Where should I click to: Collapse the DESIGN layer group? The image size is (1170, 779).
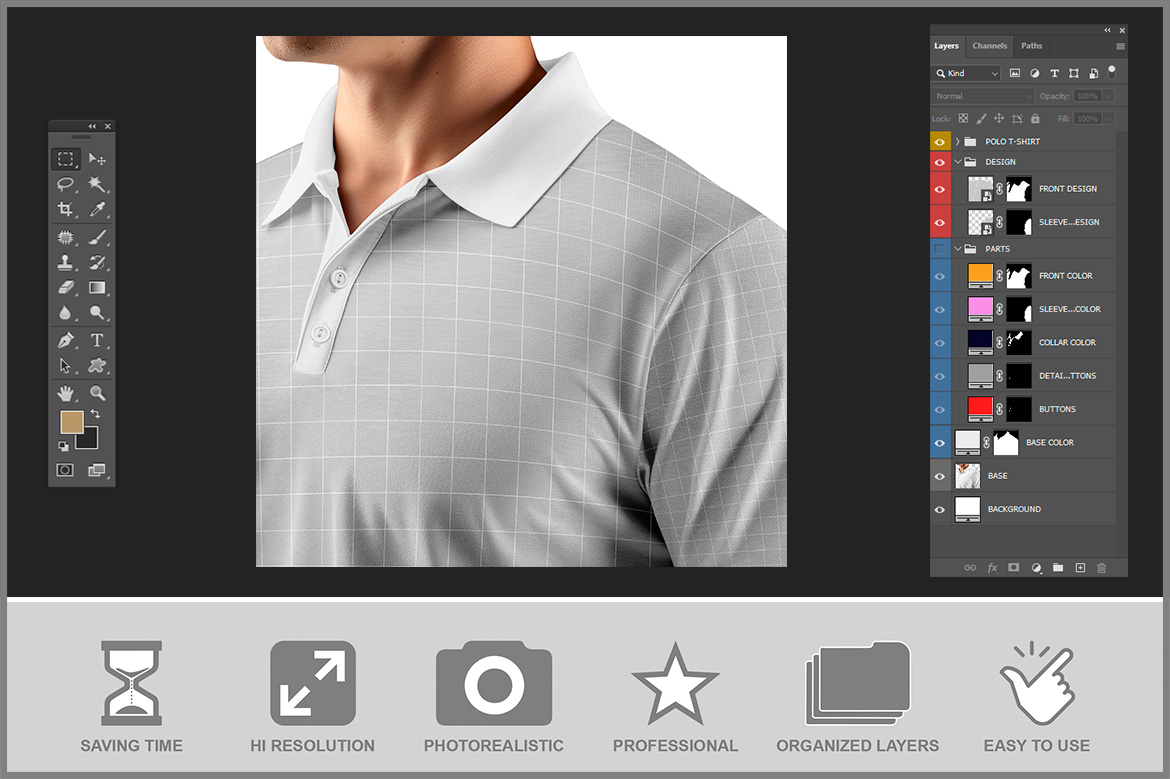pos(957,162)
